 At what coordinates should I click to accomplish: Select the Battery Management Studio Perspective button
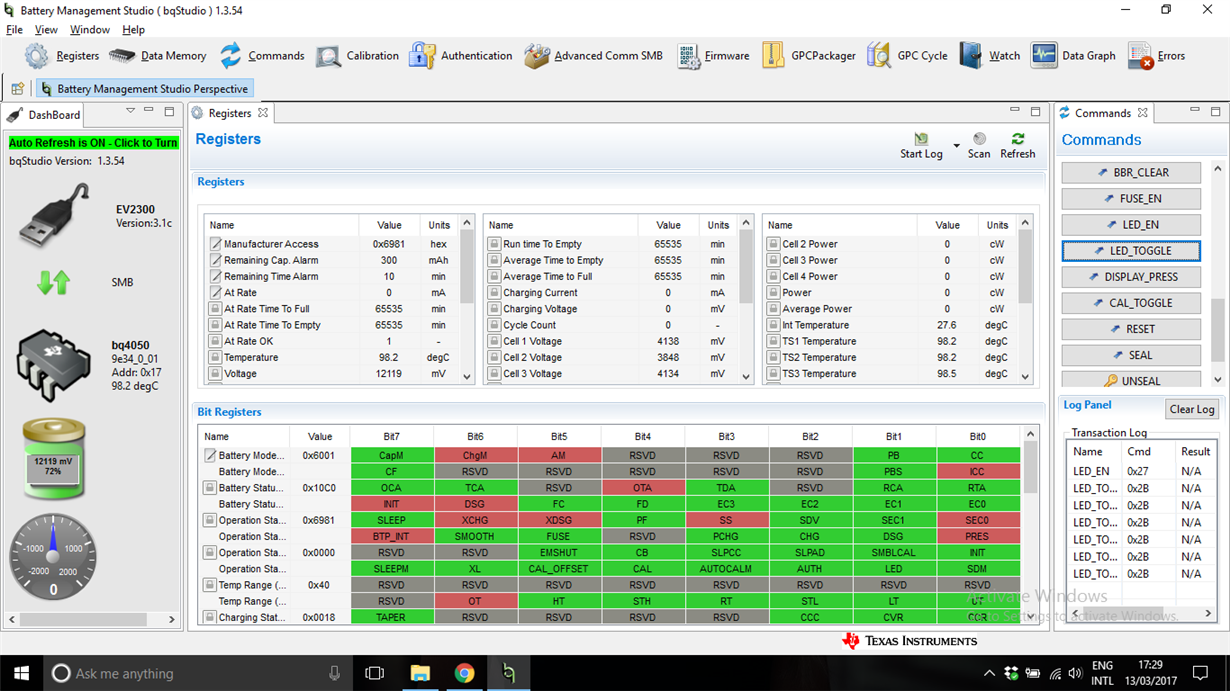(x=144, y=89)
